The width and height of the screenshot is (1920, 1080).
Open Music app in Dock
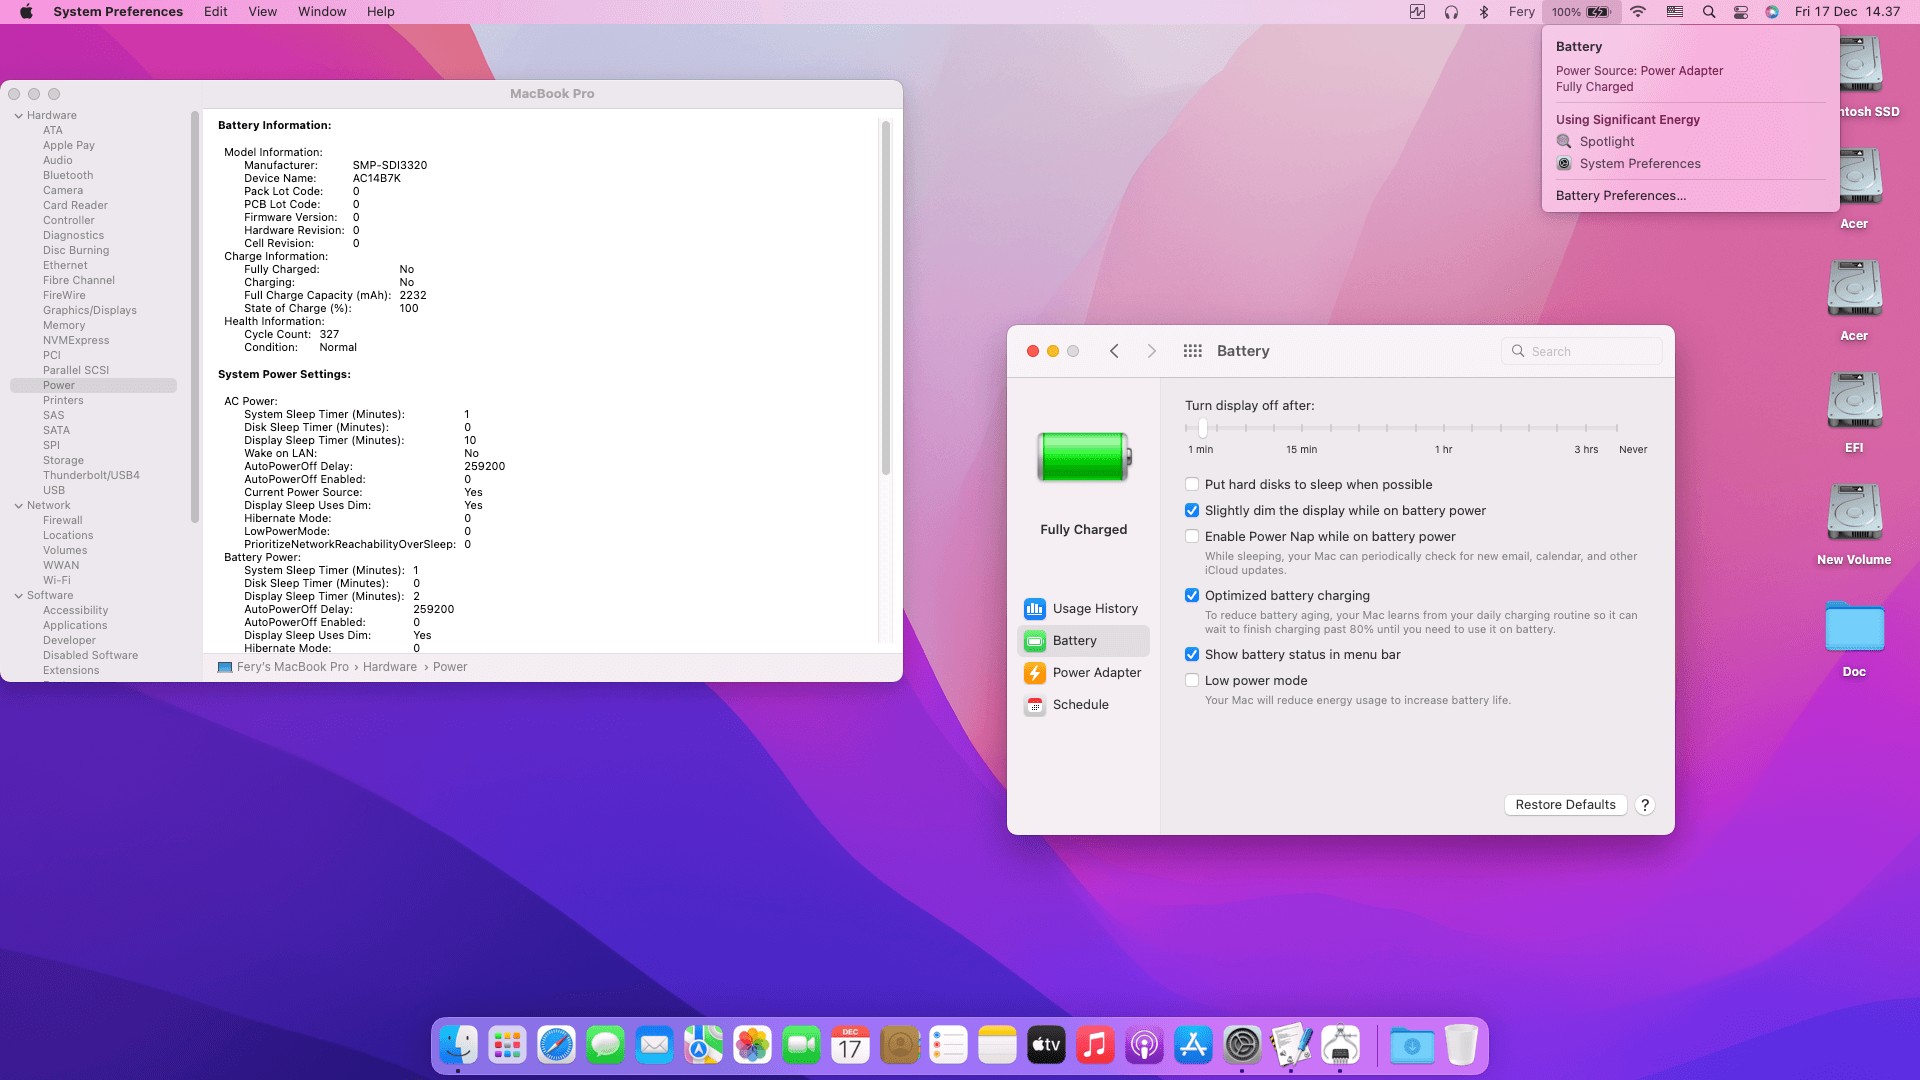point(1096,1046)
